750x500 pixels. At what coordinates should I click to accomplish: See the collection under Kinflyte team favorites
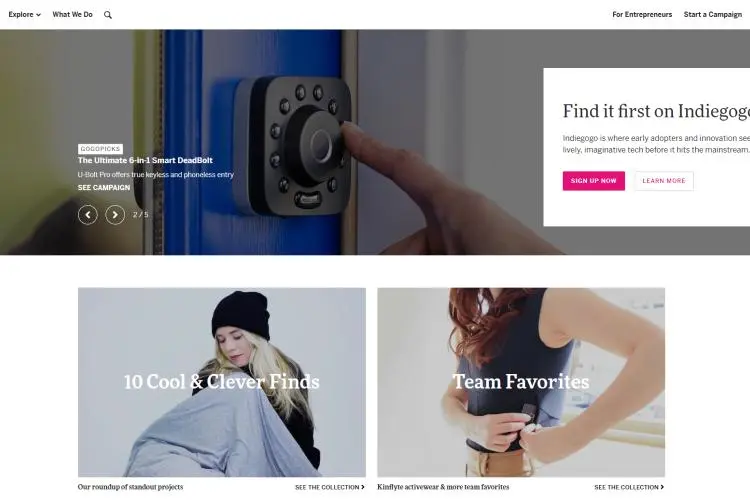629,487
